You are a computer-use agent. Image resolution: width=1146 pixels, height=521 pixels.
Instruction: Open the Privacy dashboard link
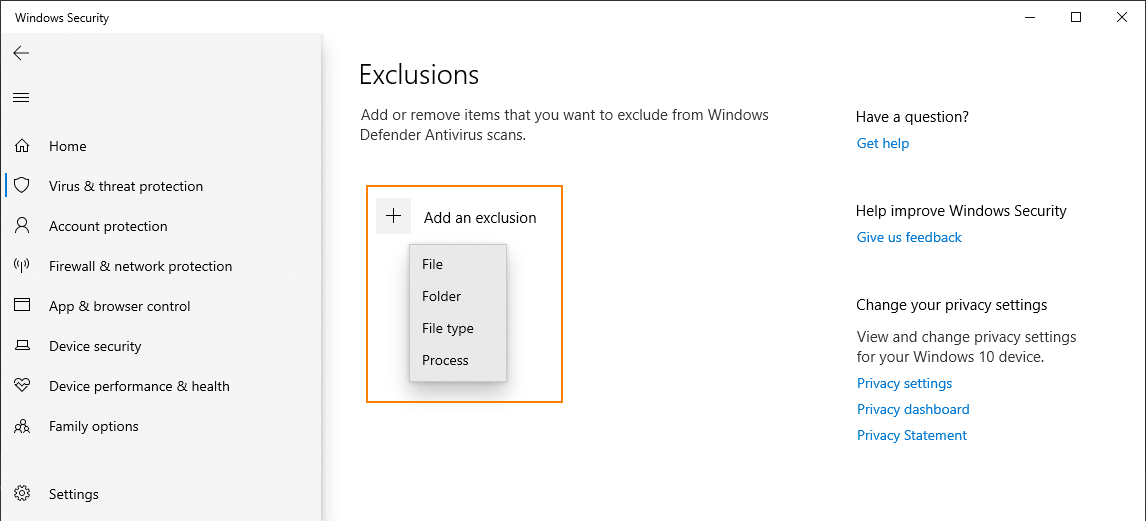pyautogui.click(x=912, y=409)
